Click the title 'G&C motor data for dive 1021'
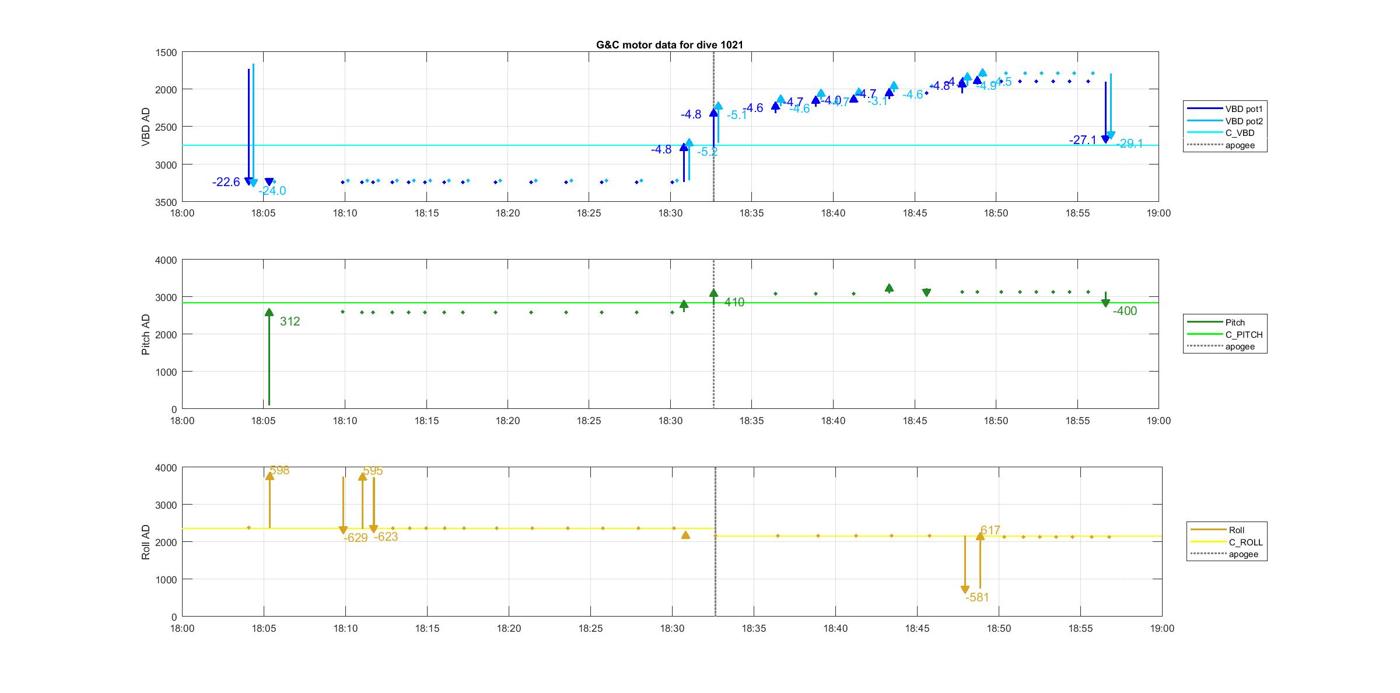The image size is (1400, 693). tap(669, 45)
